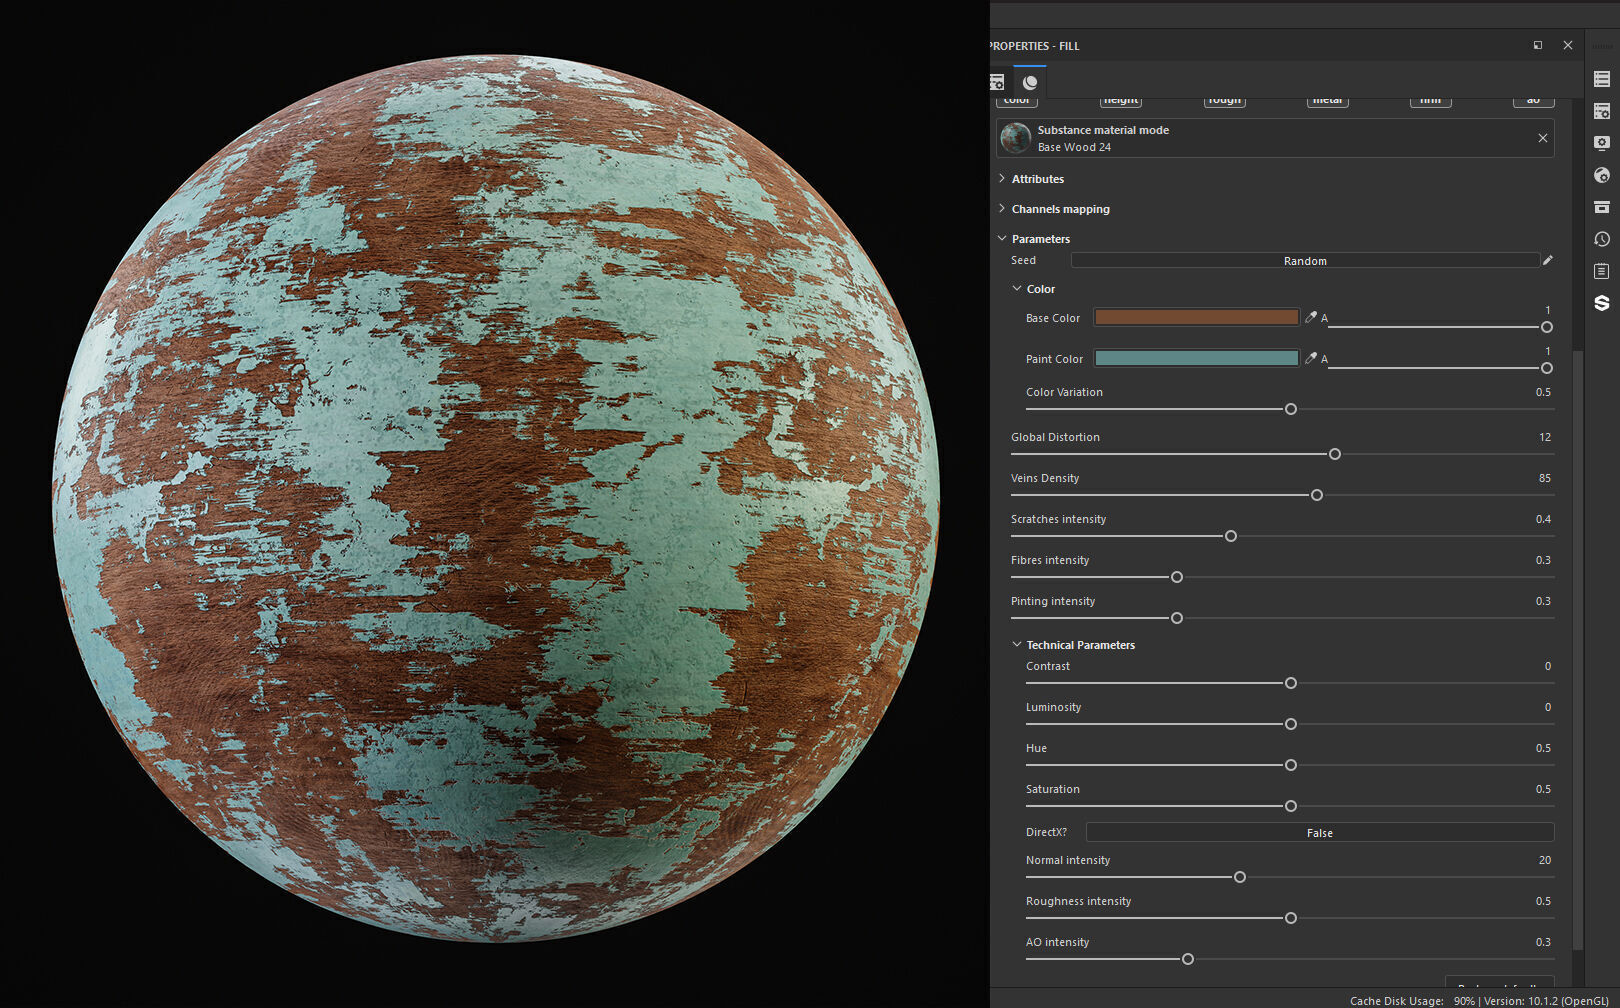Image resolution: width=1620 pixels, height=1008 pixels.
Task: Open the Log clipboard icon
Action: tap(1601, 271)
